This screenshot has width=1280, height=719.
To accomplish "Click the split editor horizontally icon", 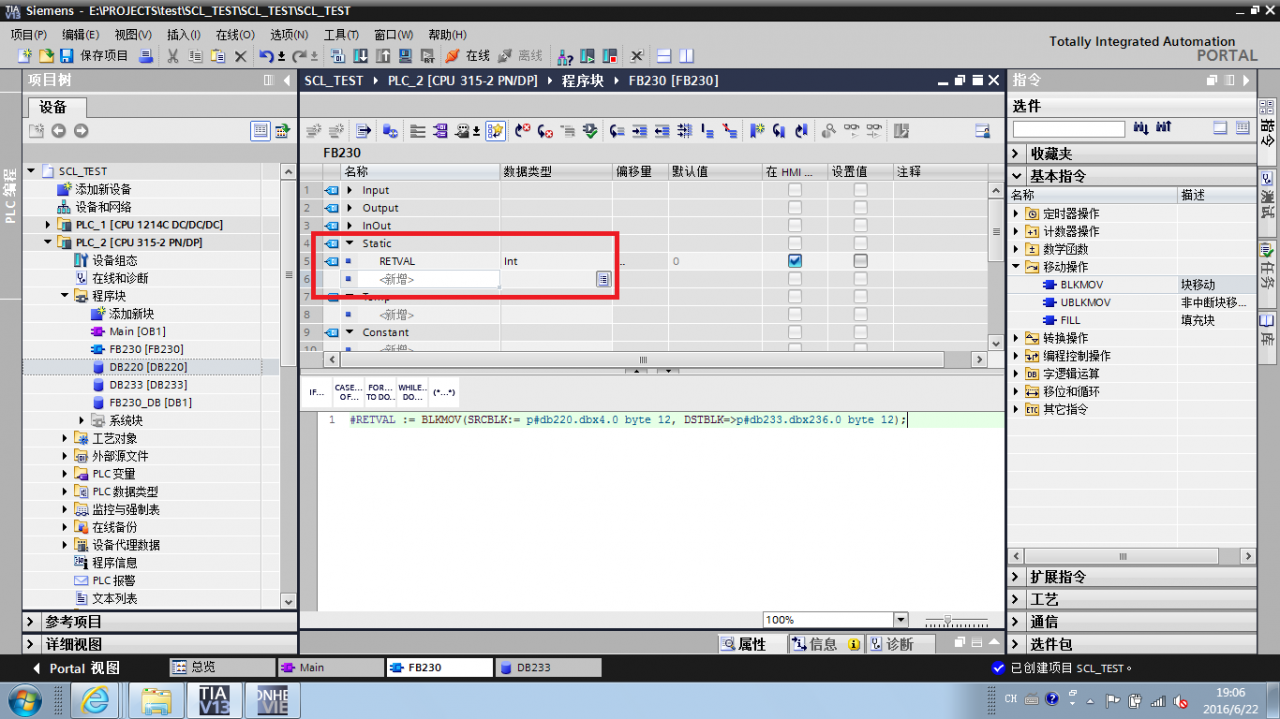I will [666, 56].
